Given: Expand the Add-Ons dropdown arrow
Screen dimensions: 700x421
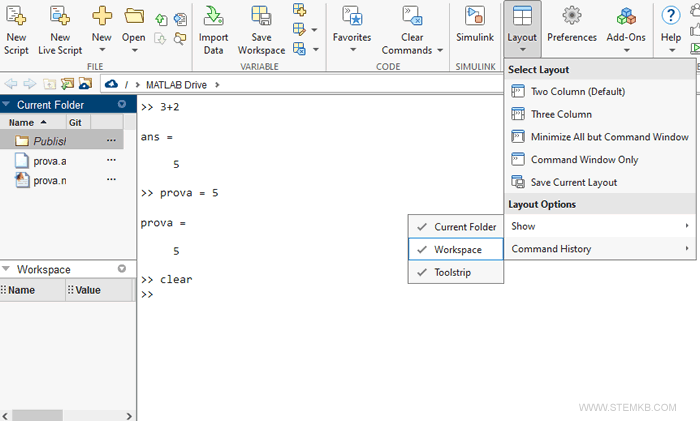Looking at the screenshot, I should pyautogui.click(x=626, y=50).
